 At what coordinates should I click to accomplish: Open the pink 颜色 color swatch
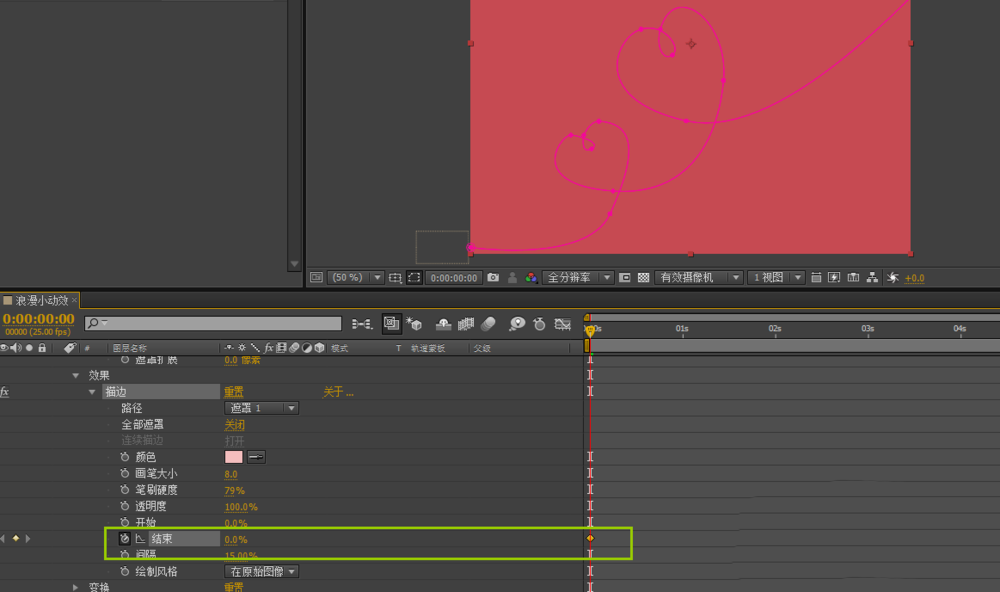[x=233, y=457]
